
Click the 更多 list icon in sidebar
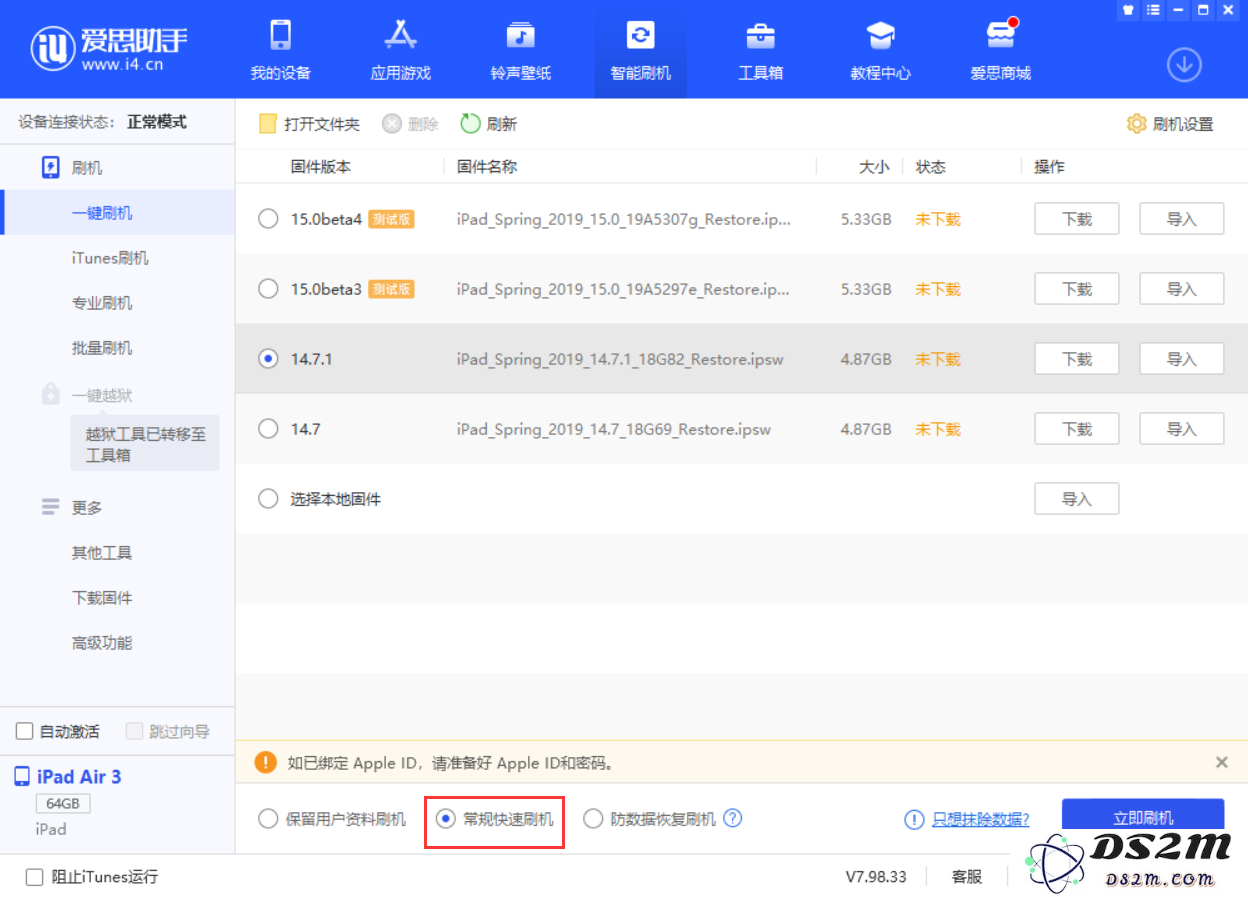(51, 508)
